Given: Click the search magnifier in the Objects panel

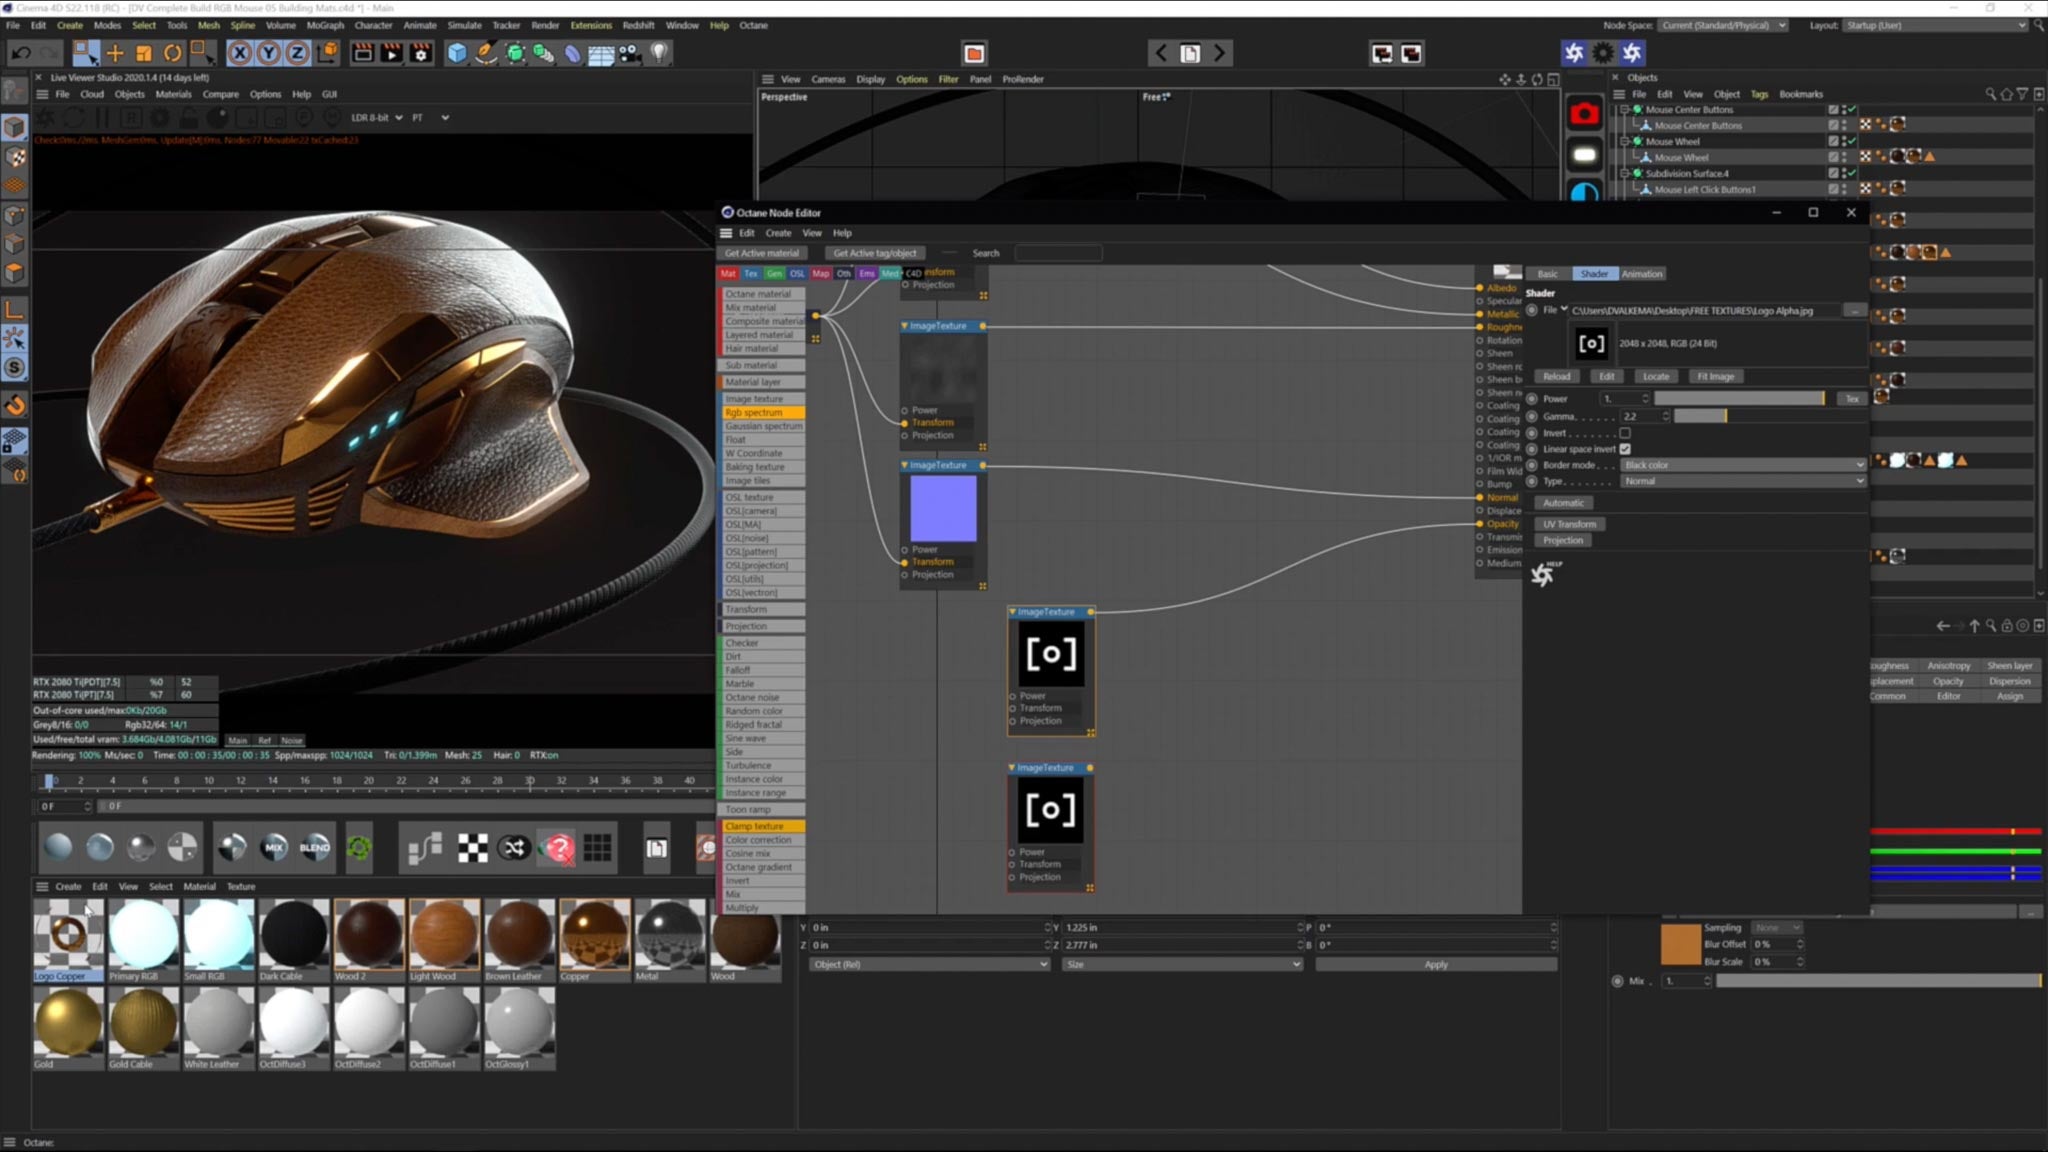Looking at the screenshot, I should [x=1991, y=93].
